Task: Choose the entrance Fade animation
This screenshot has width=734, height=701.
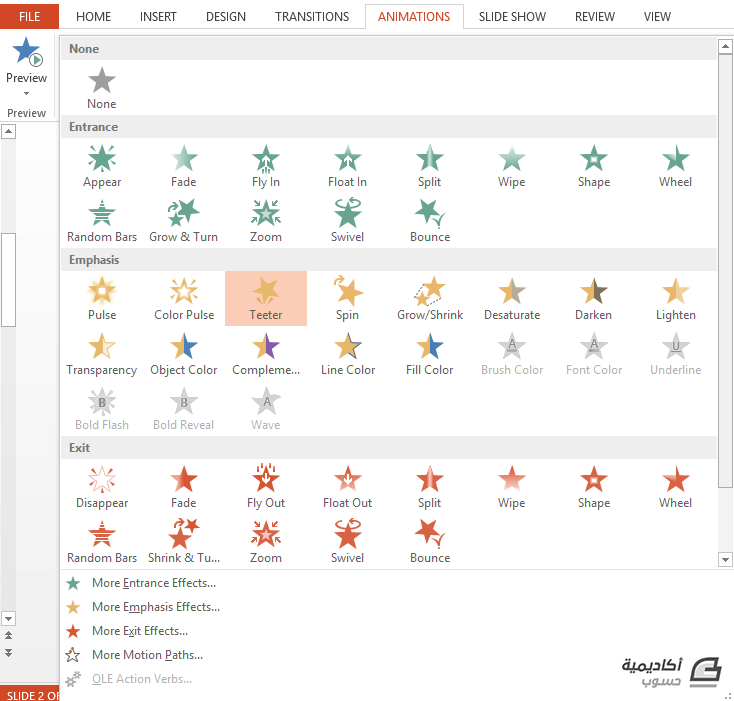Action: [184, 166]
